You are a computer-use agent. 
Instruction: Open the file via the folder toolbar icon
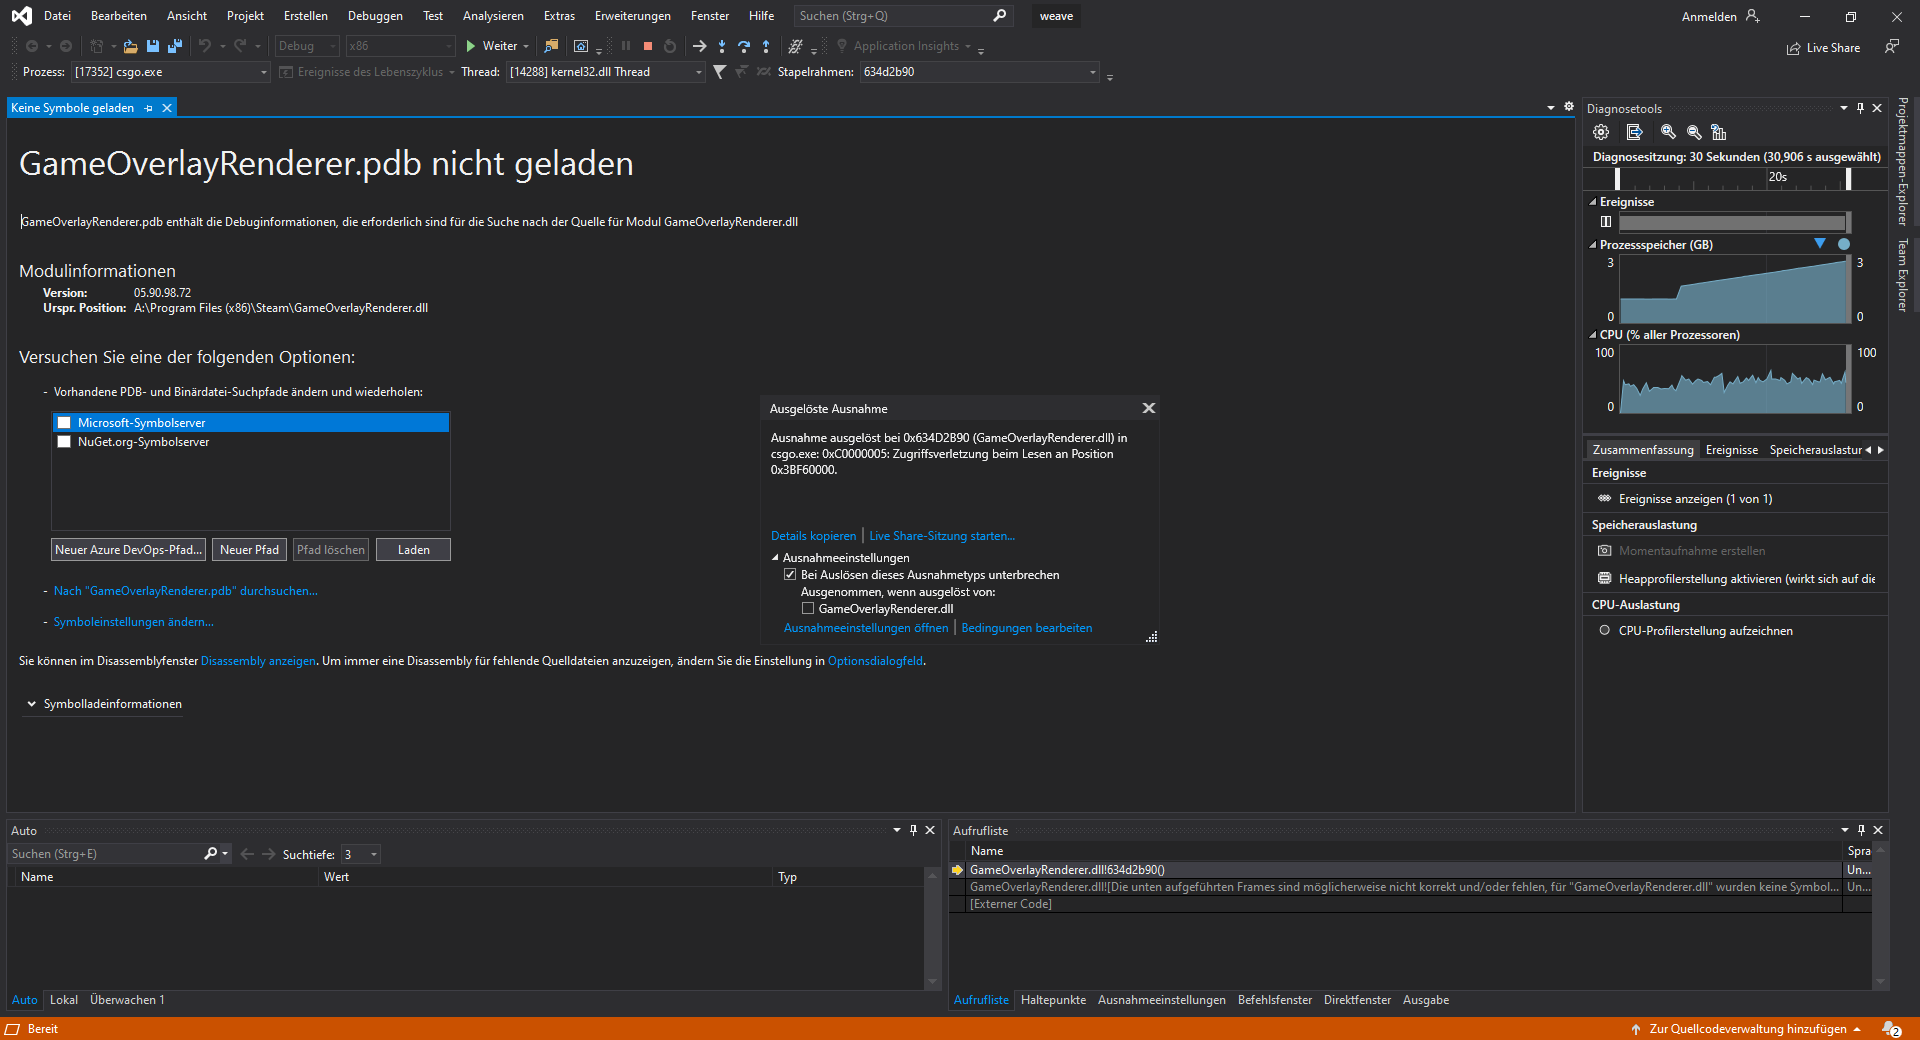tap(130, 46)
